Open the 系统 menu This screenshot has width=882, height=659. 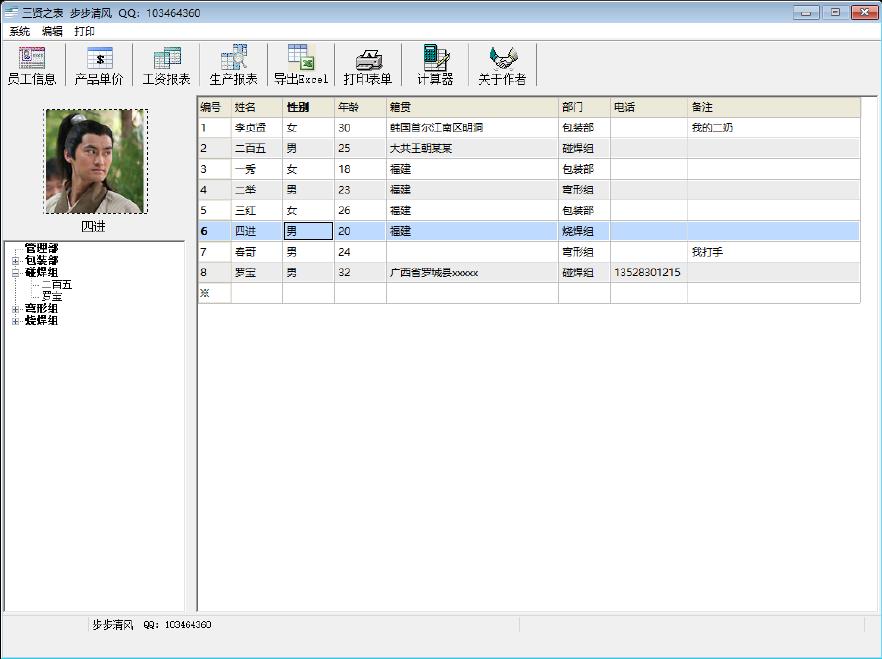(x=20, y=31)
